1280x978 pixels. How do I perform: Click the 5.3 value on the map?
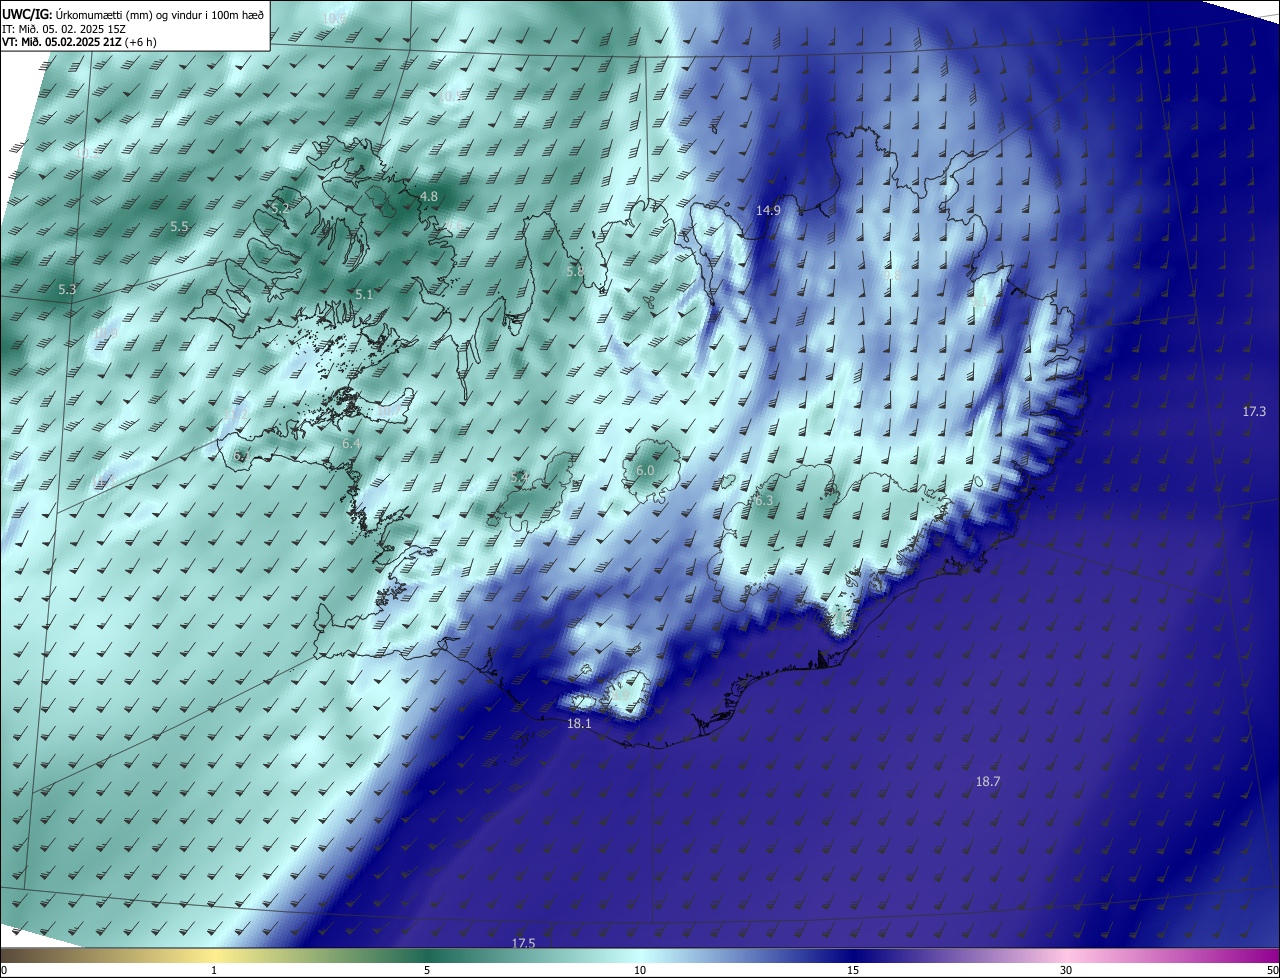pos(67,289)
